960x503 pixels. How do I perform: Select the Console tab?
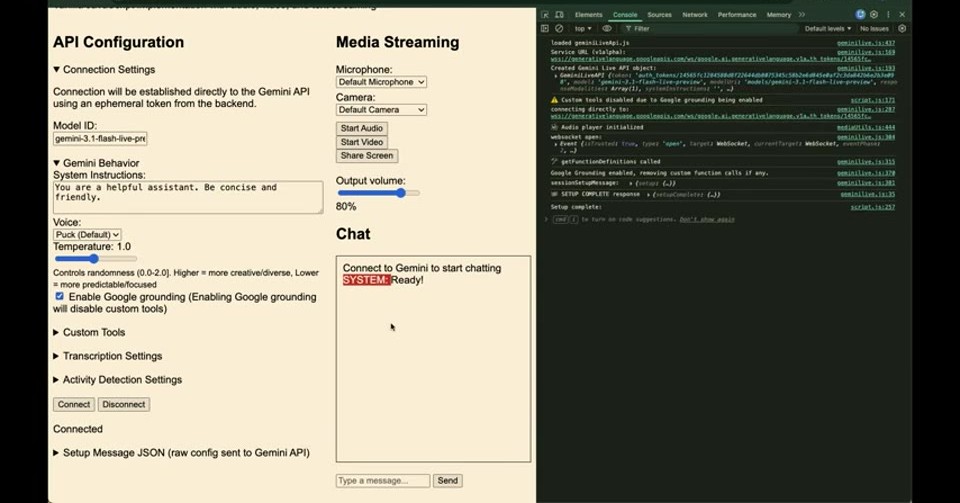625,14
